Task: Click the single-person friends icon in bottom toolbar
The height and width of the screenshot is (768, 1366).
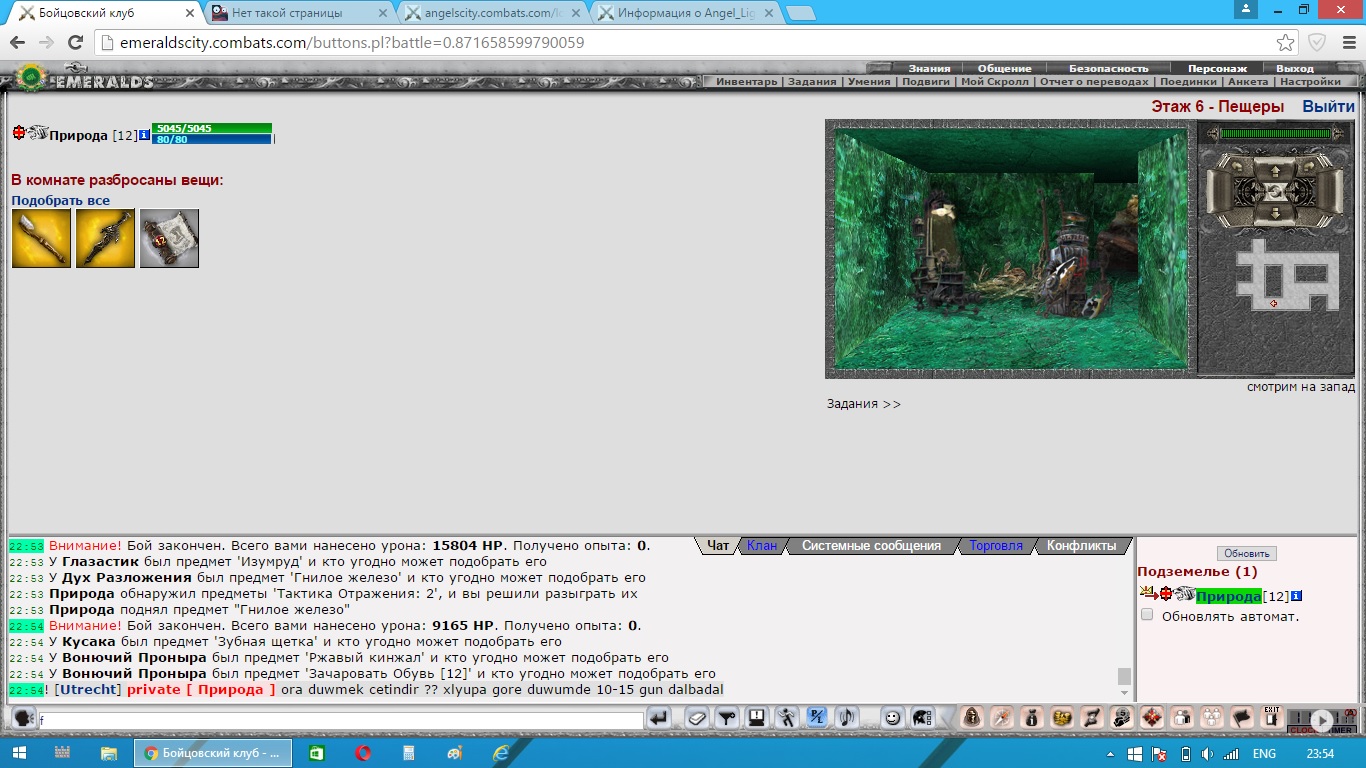Action: click(1182, 717)
